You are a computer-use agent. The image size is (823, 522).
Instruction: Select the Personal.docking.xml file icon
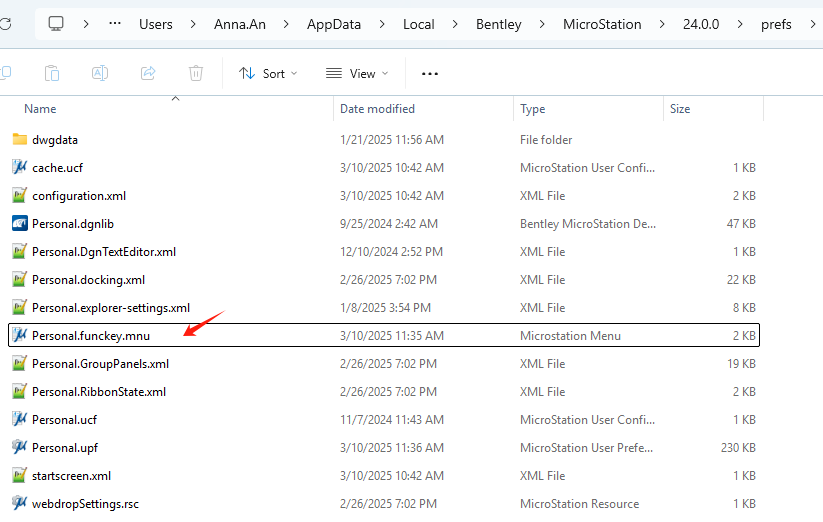19,280
